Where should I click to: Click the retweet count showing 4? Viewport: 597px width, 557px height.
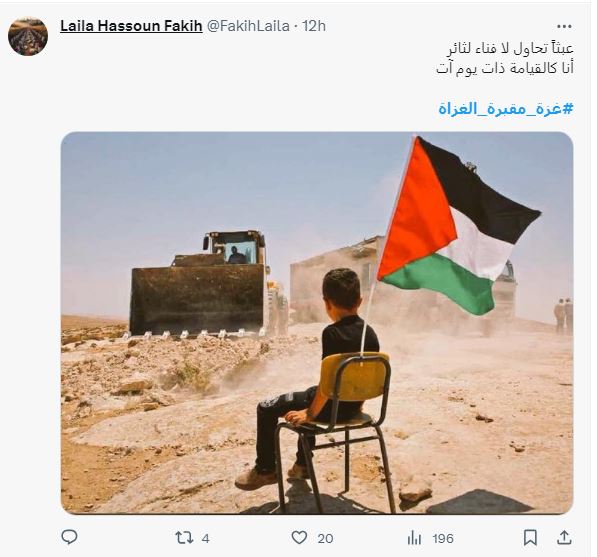pos(206,538)
